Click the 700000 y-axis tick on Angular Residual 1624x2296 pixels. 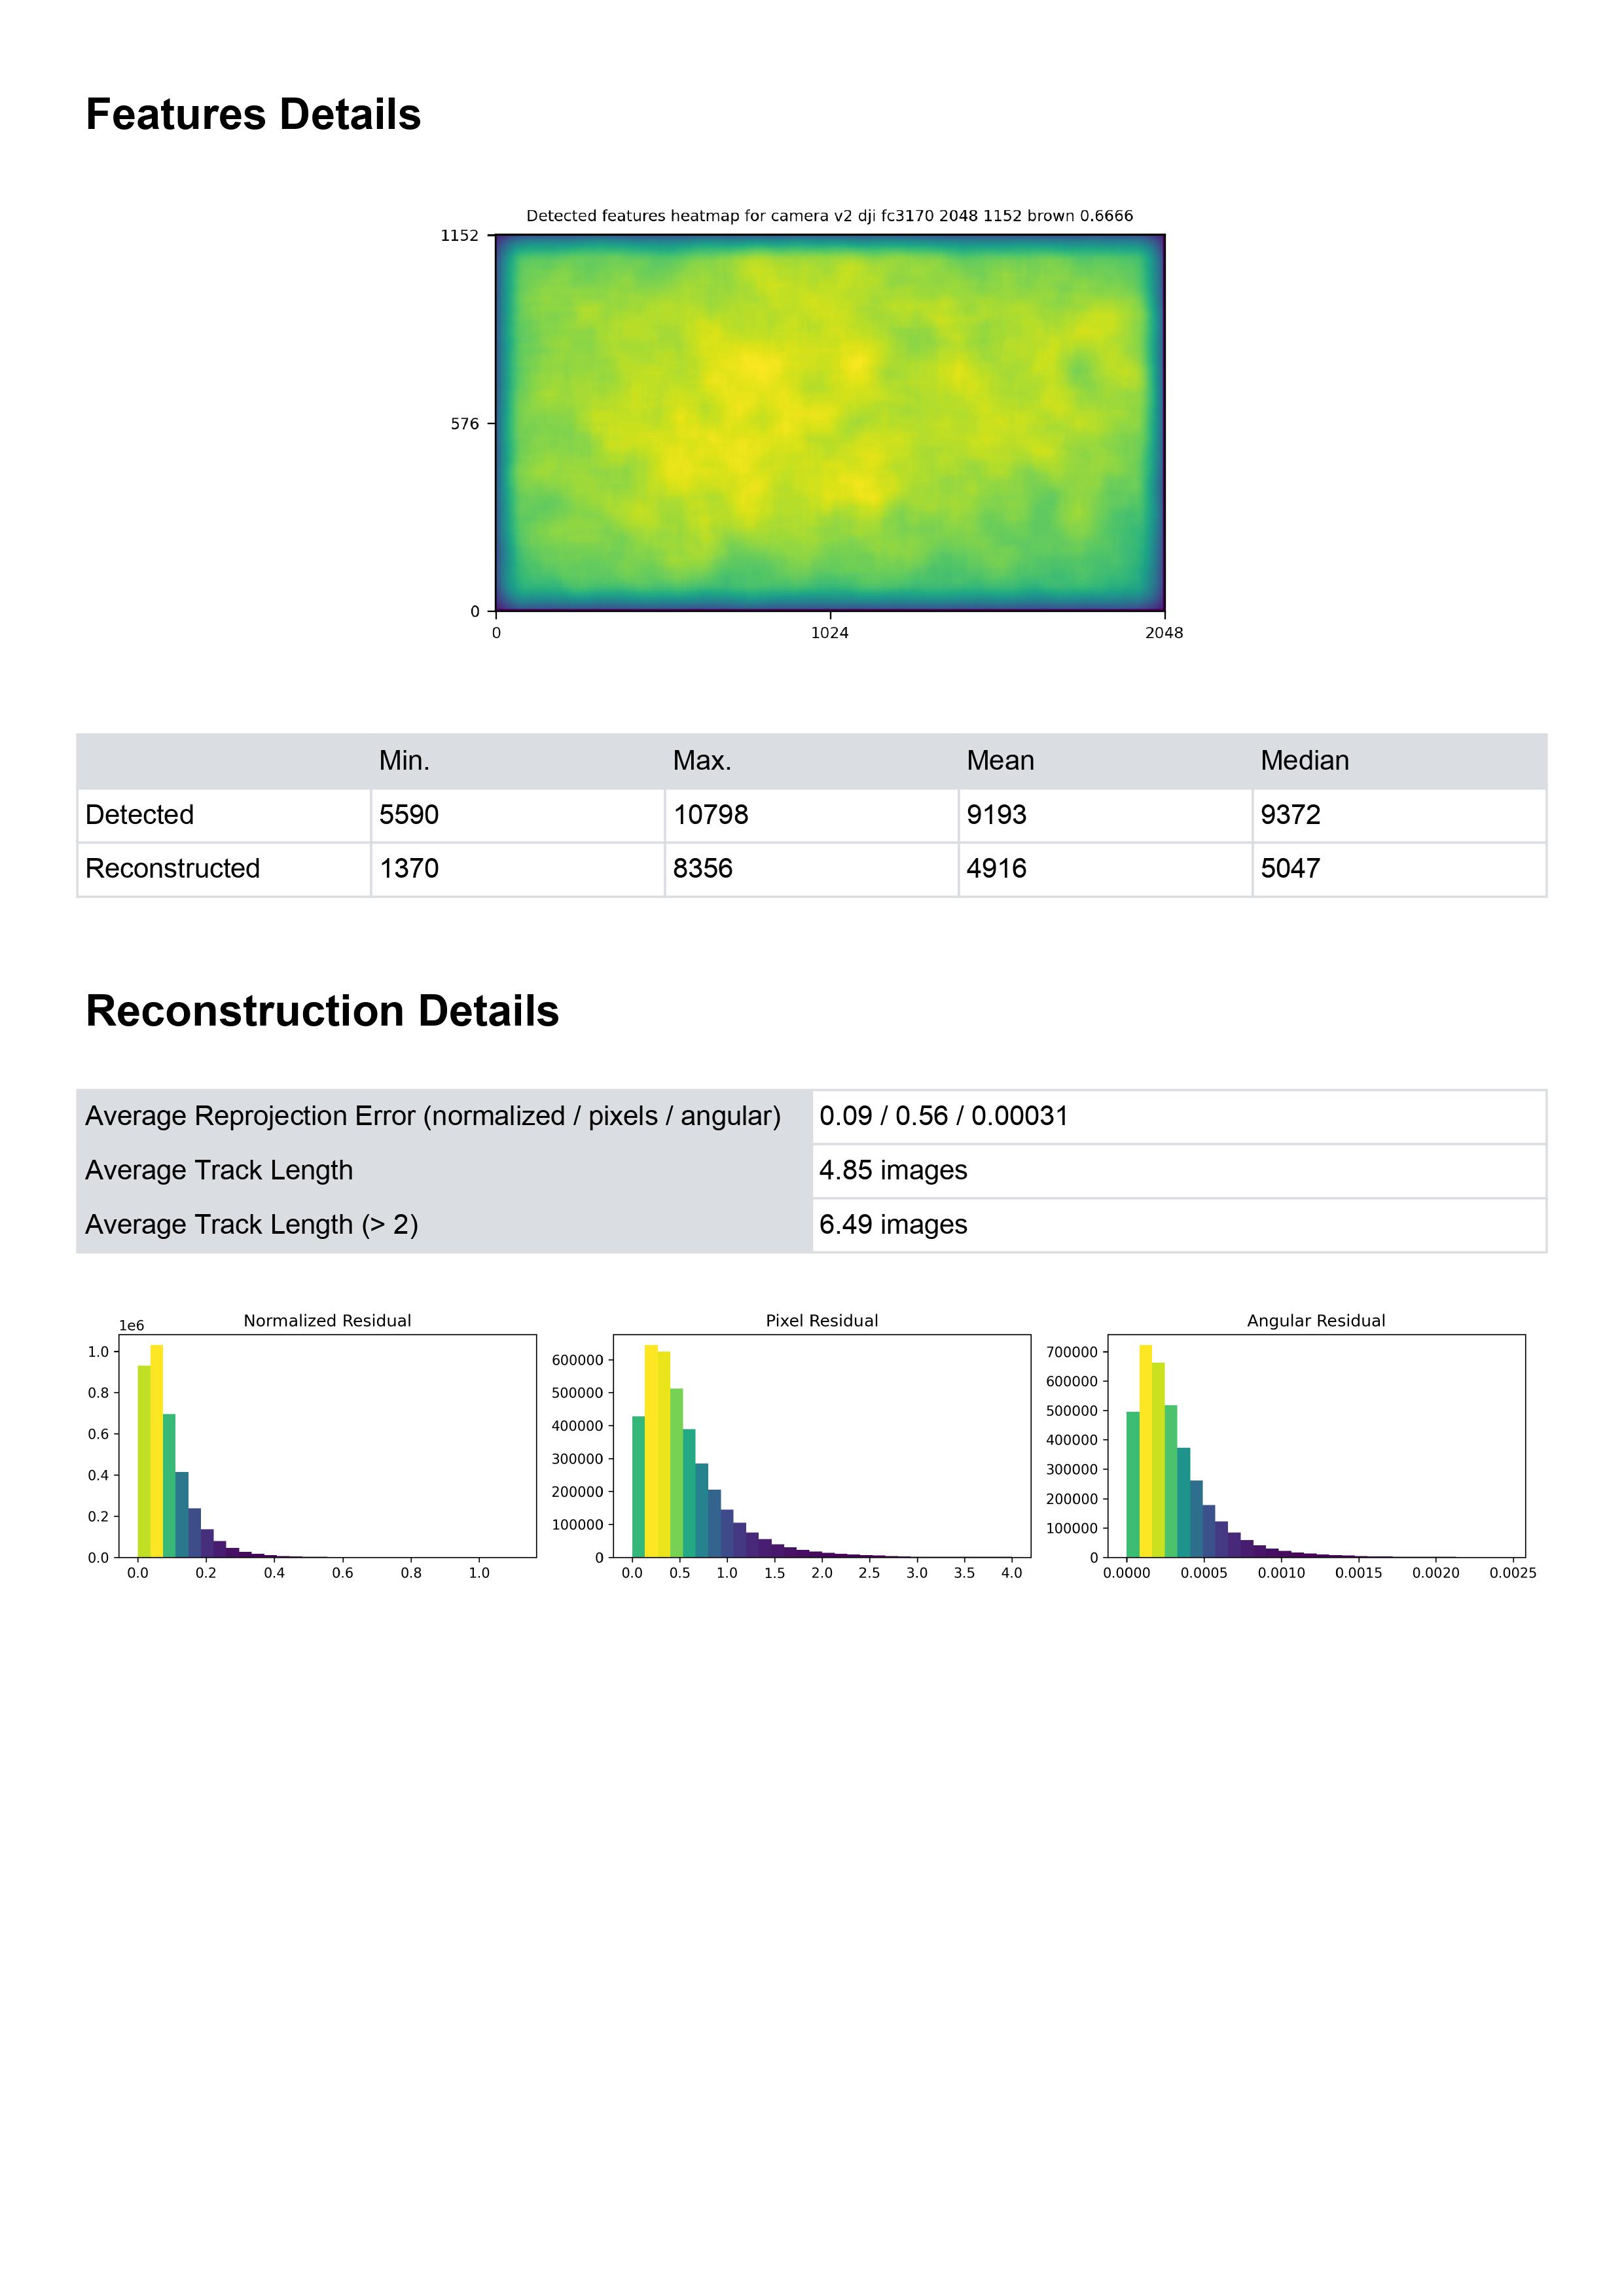1072,1352
